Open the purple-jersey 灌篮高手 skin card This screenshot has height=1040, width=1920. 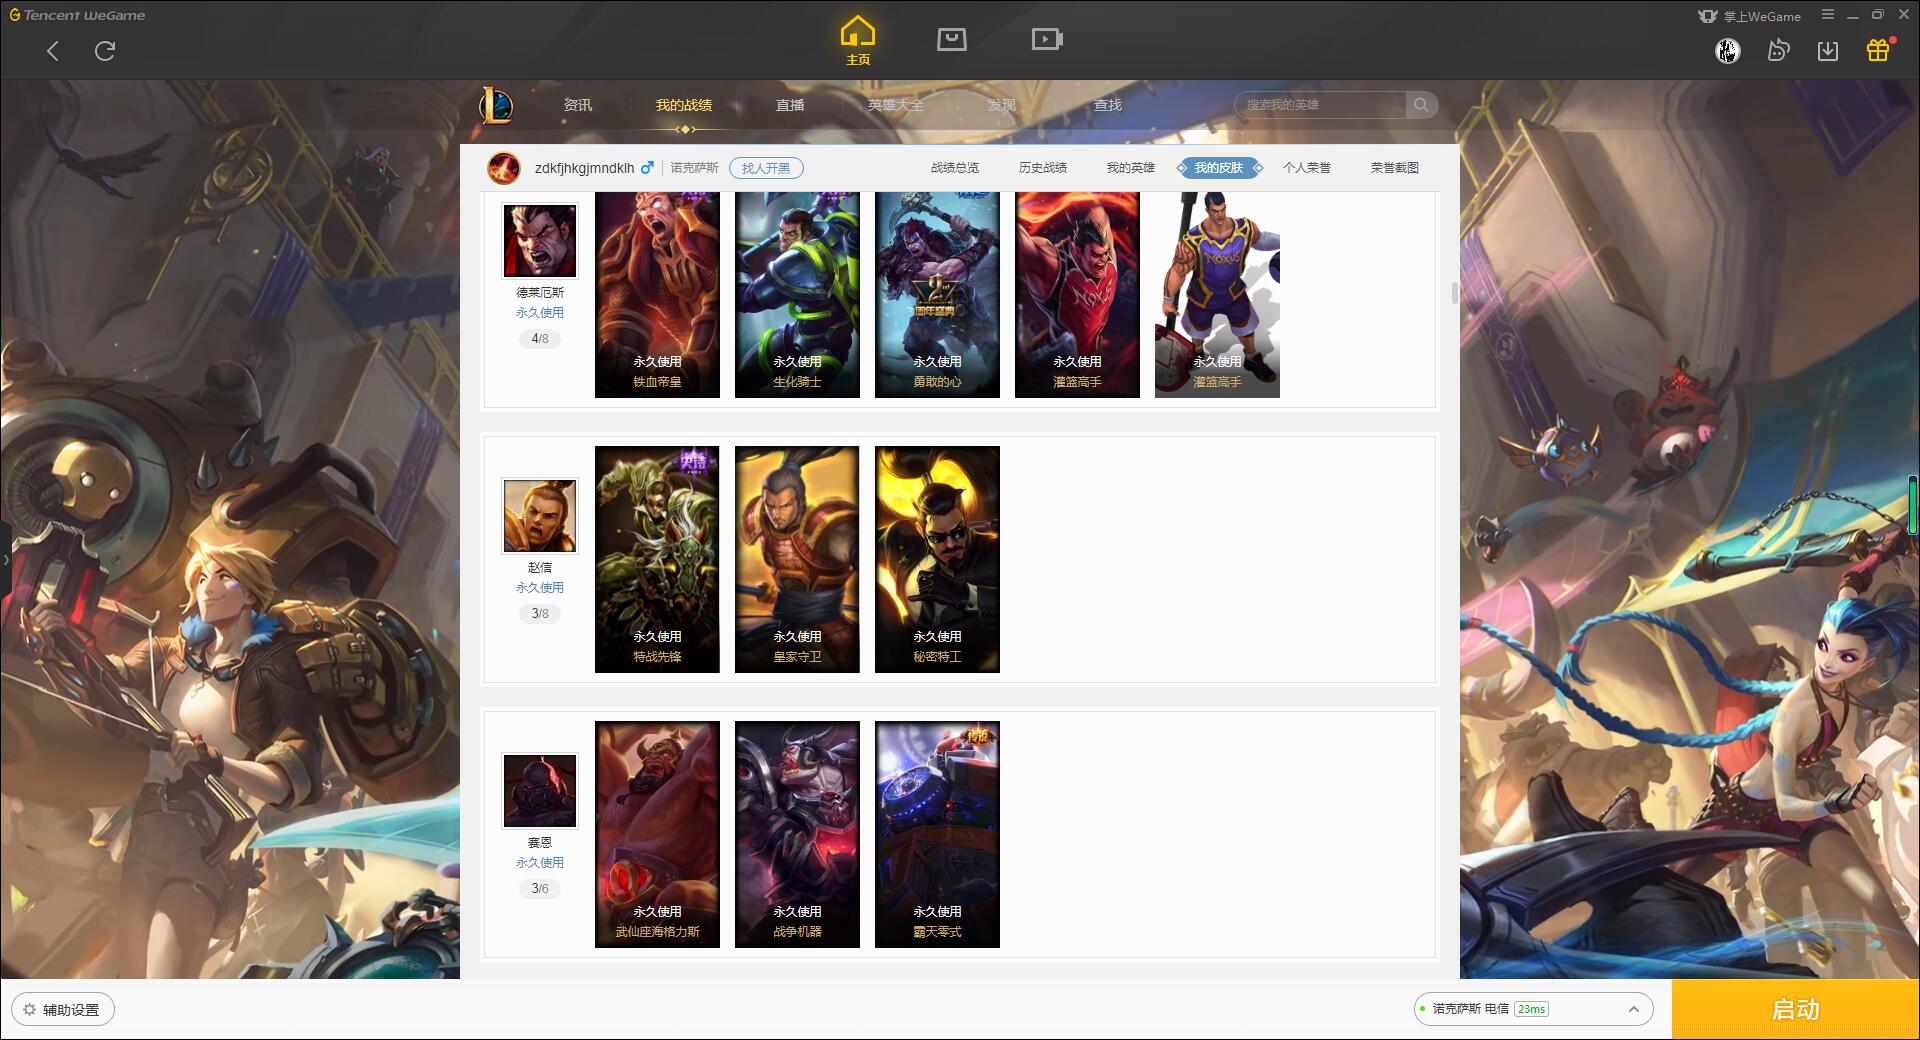(x=1217, y=295)
